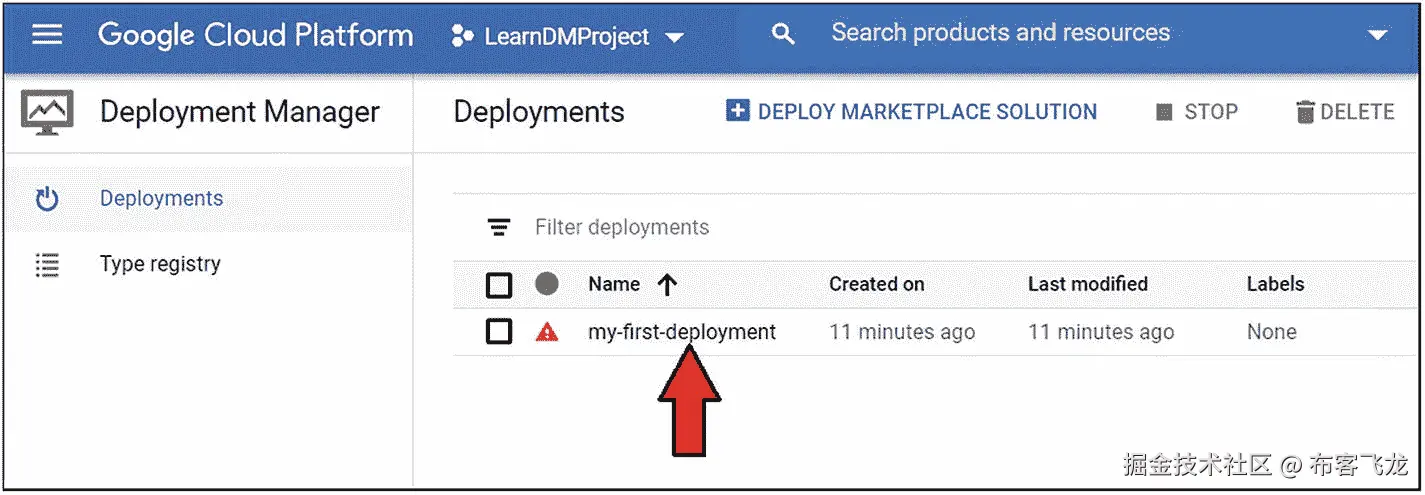Open Type registry in the sidebar
The height and width of the screenshot is (495, 1425).
[x=160, y=265]
